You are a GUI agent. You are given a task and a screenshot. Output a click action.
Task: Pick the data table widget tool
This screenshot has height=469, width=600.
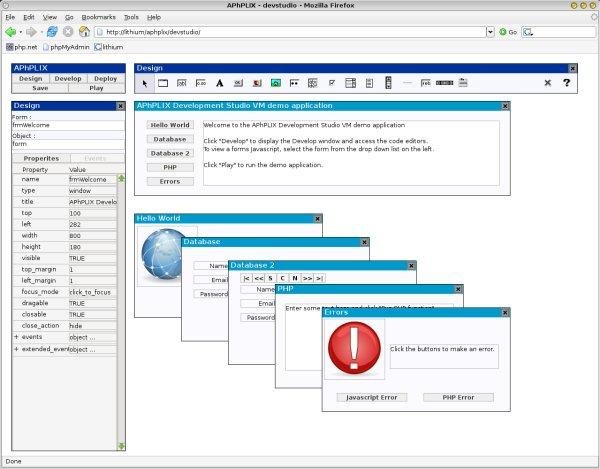click(x=351, y=83)
